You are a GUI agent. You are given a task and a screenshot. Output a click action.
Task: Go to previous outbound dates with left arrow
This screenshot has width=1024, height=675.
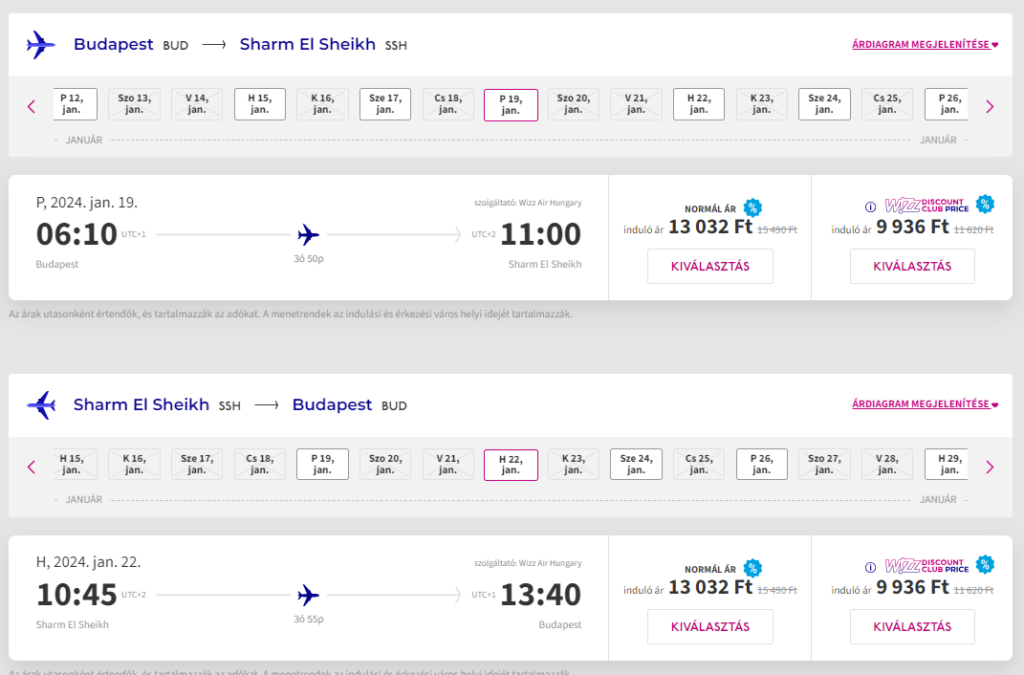point(31,106)
